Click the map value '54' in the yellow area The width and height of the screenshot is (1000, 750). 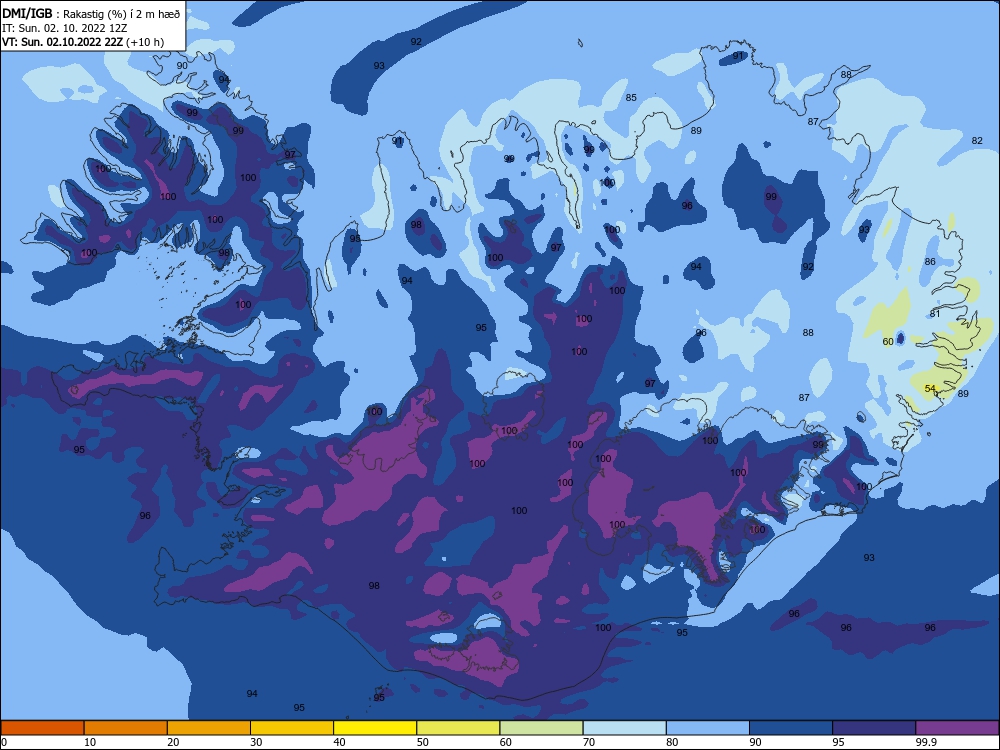[x=930, y=388]
